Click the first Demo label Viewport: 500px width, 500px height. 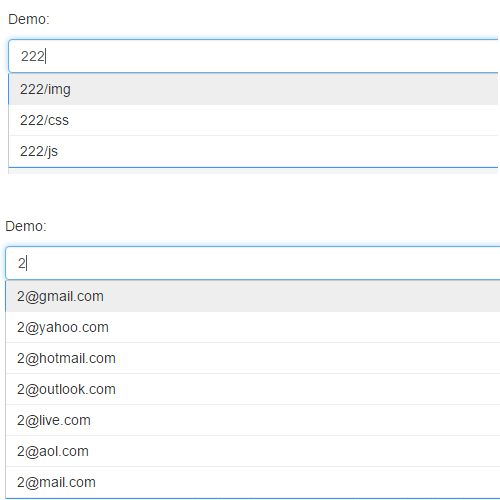tap(29, 19)
